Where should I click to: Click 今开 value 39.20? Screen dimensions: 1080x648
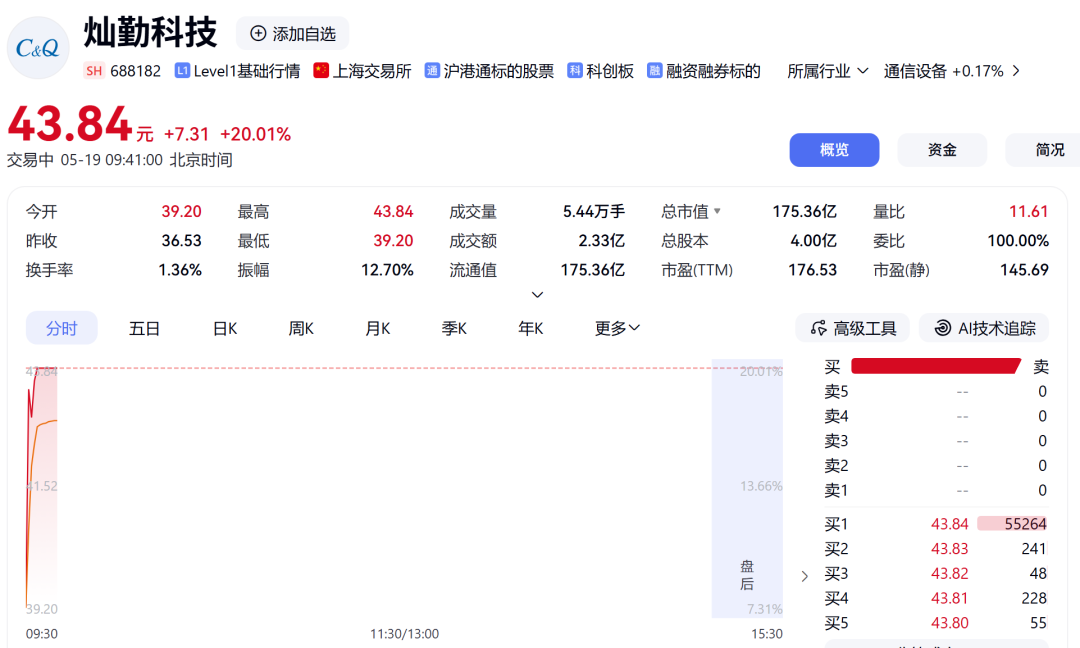pyautogui.click(x=181, y=211)
